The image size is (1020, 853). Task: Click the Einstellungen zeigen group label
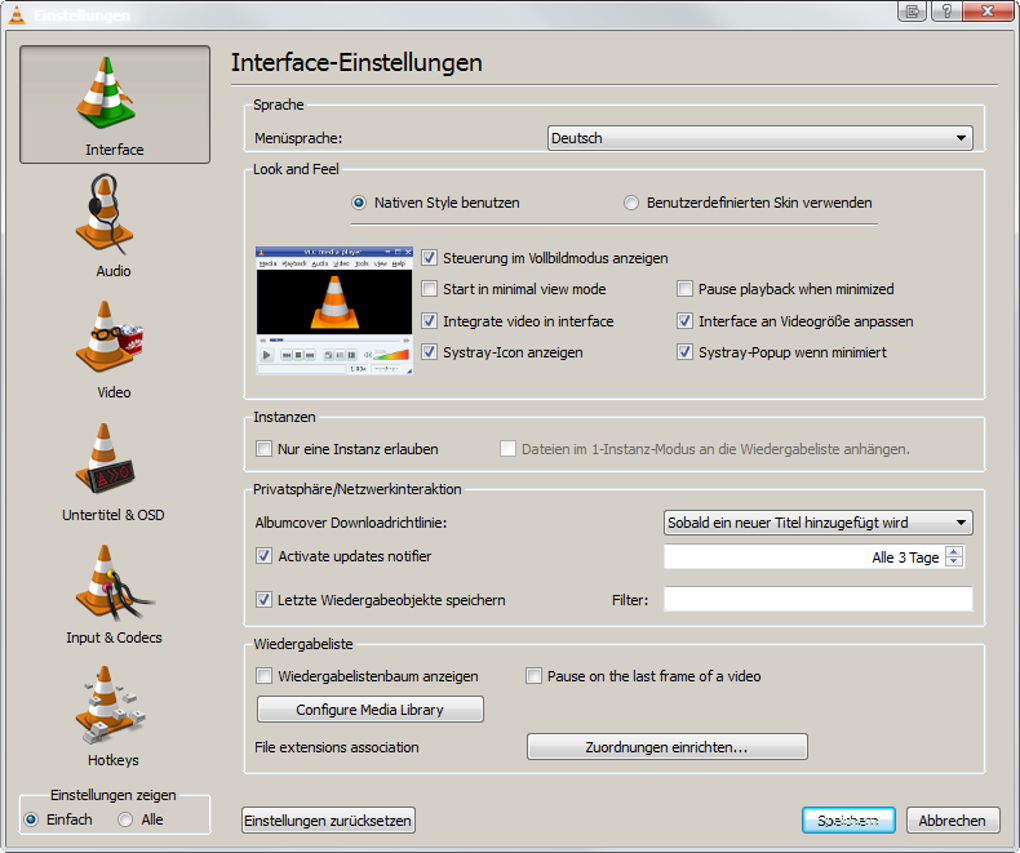click(x=113, y=795)
